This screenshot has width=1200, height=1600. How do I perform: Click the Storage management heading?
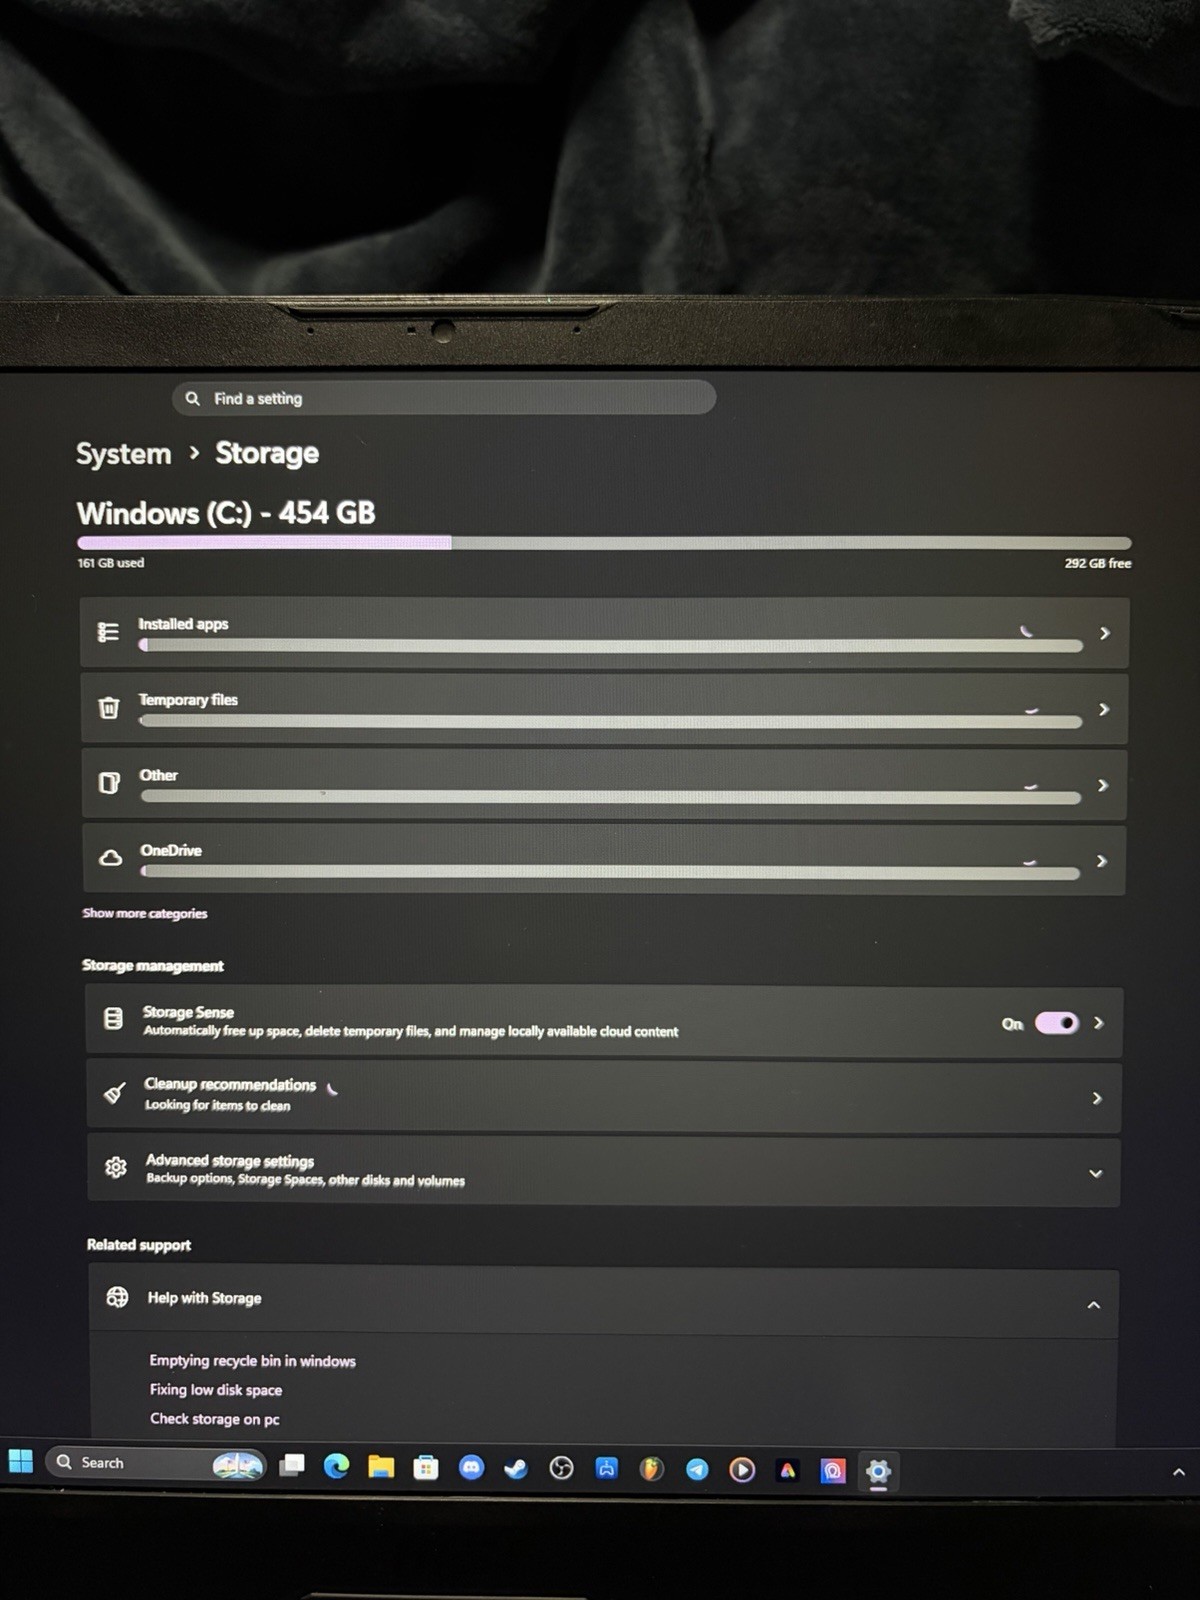click(x=153, y=966)
